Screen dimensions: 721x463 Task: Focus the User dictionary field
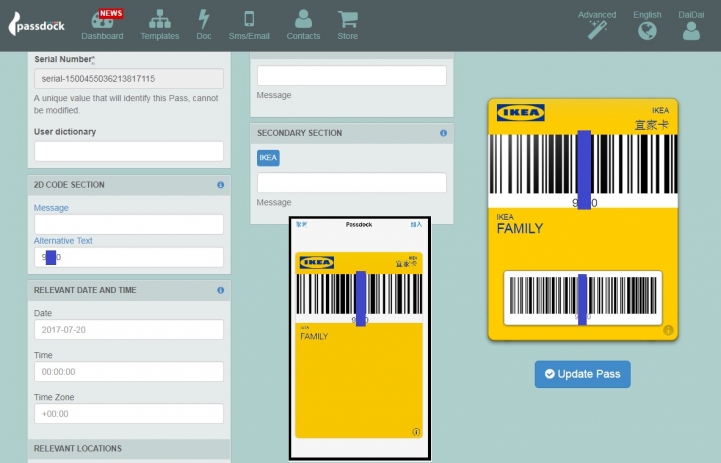tap(129, 151)
